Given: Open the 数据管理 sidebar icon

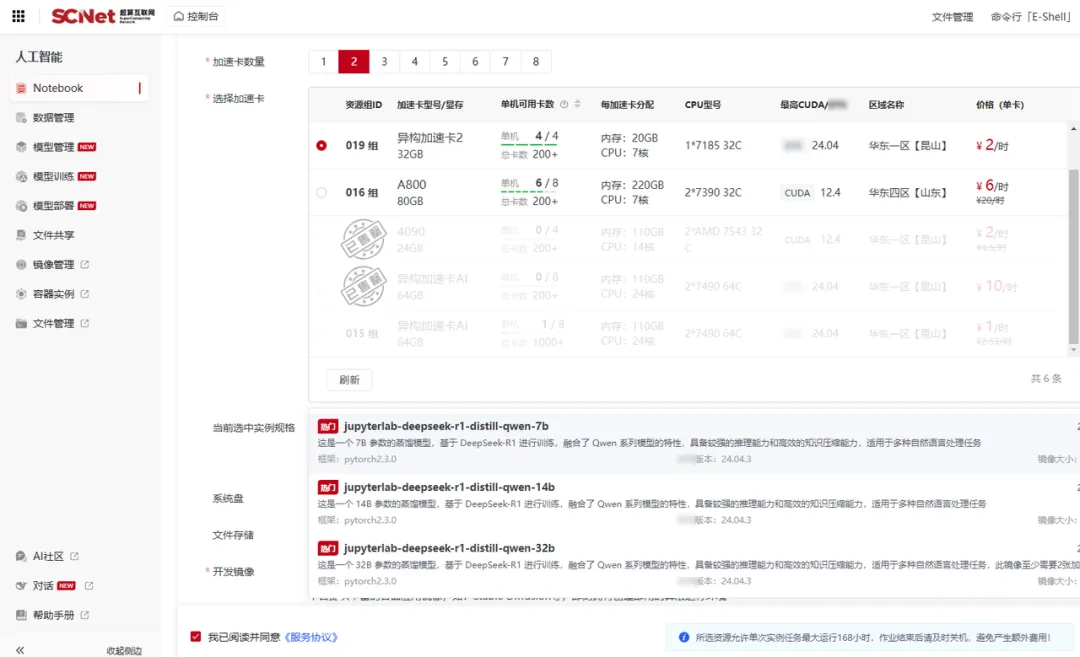Looking at the screenshot, I should tap(21, 118).
